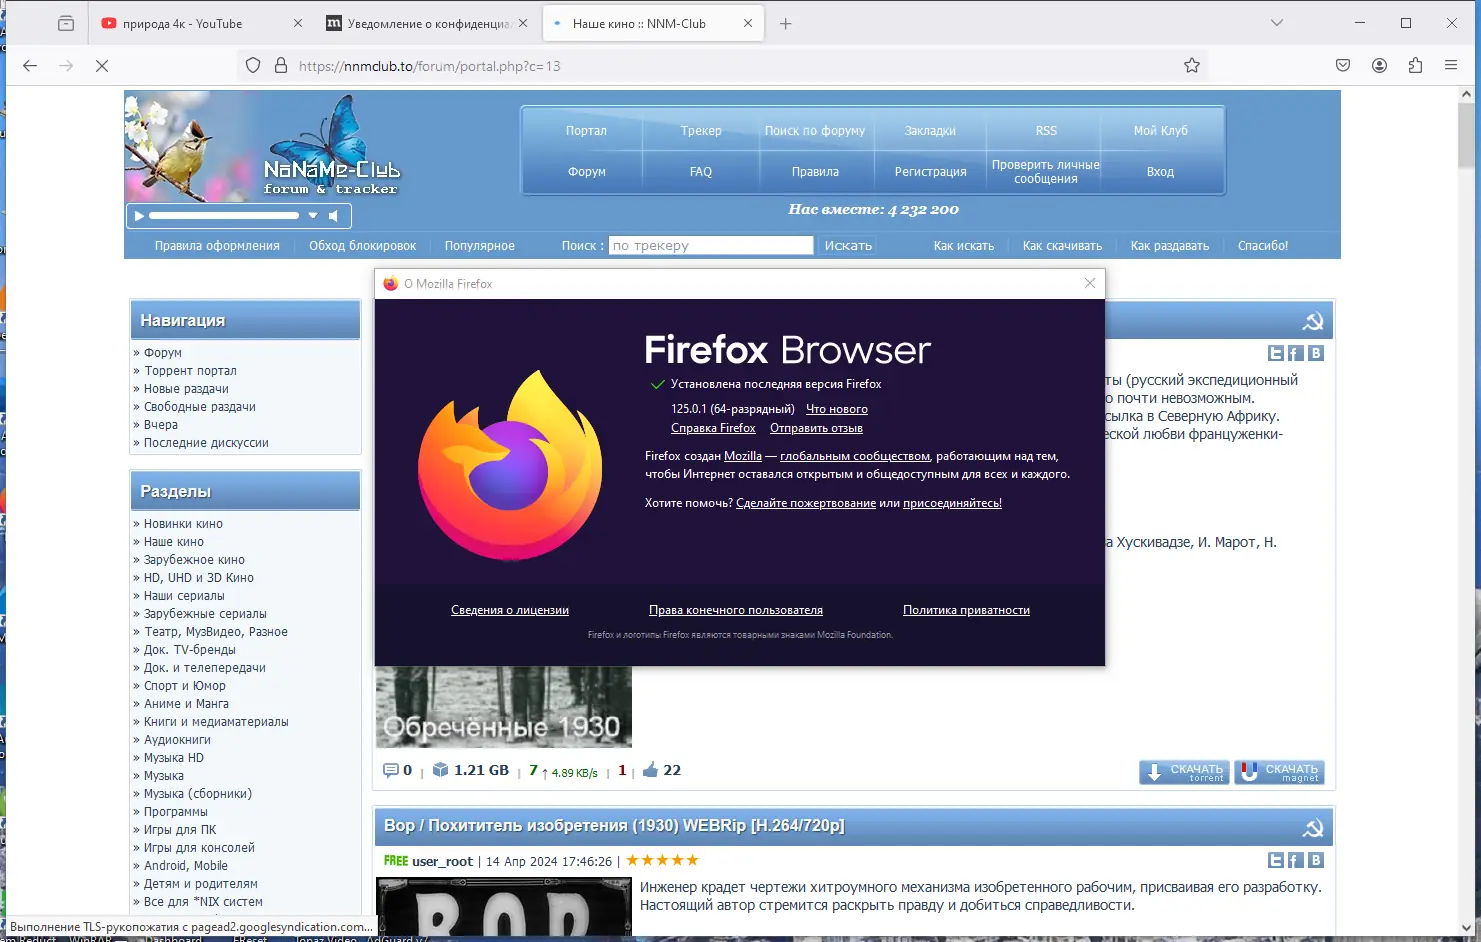Open Торрент портал in Навигация
1481x942 pixels.
pyautogui.click(x=190, y=371)
